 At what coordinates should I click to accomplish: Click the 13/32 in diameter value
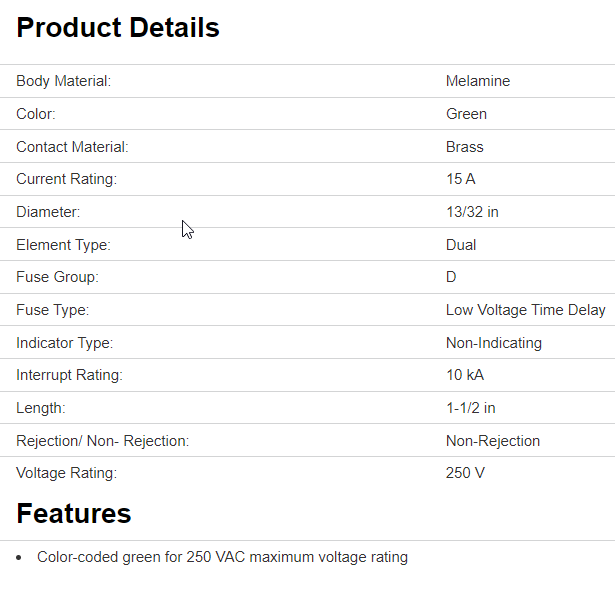[472, 212]
